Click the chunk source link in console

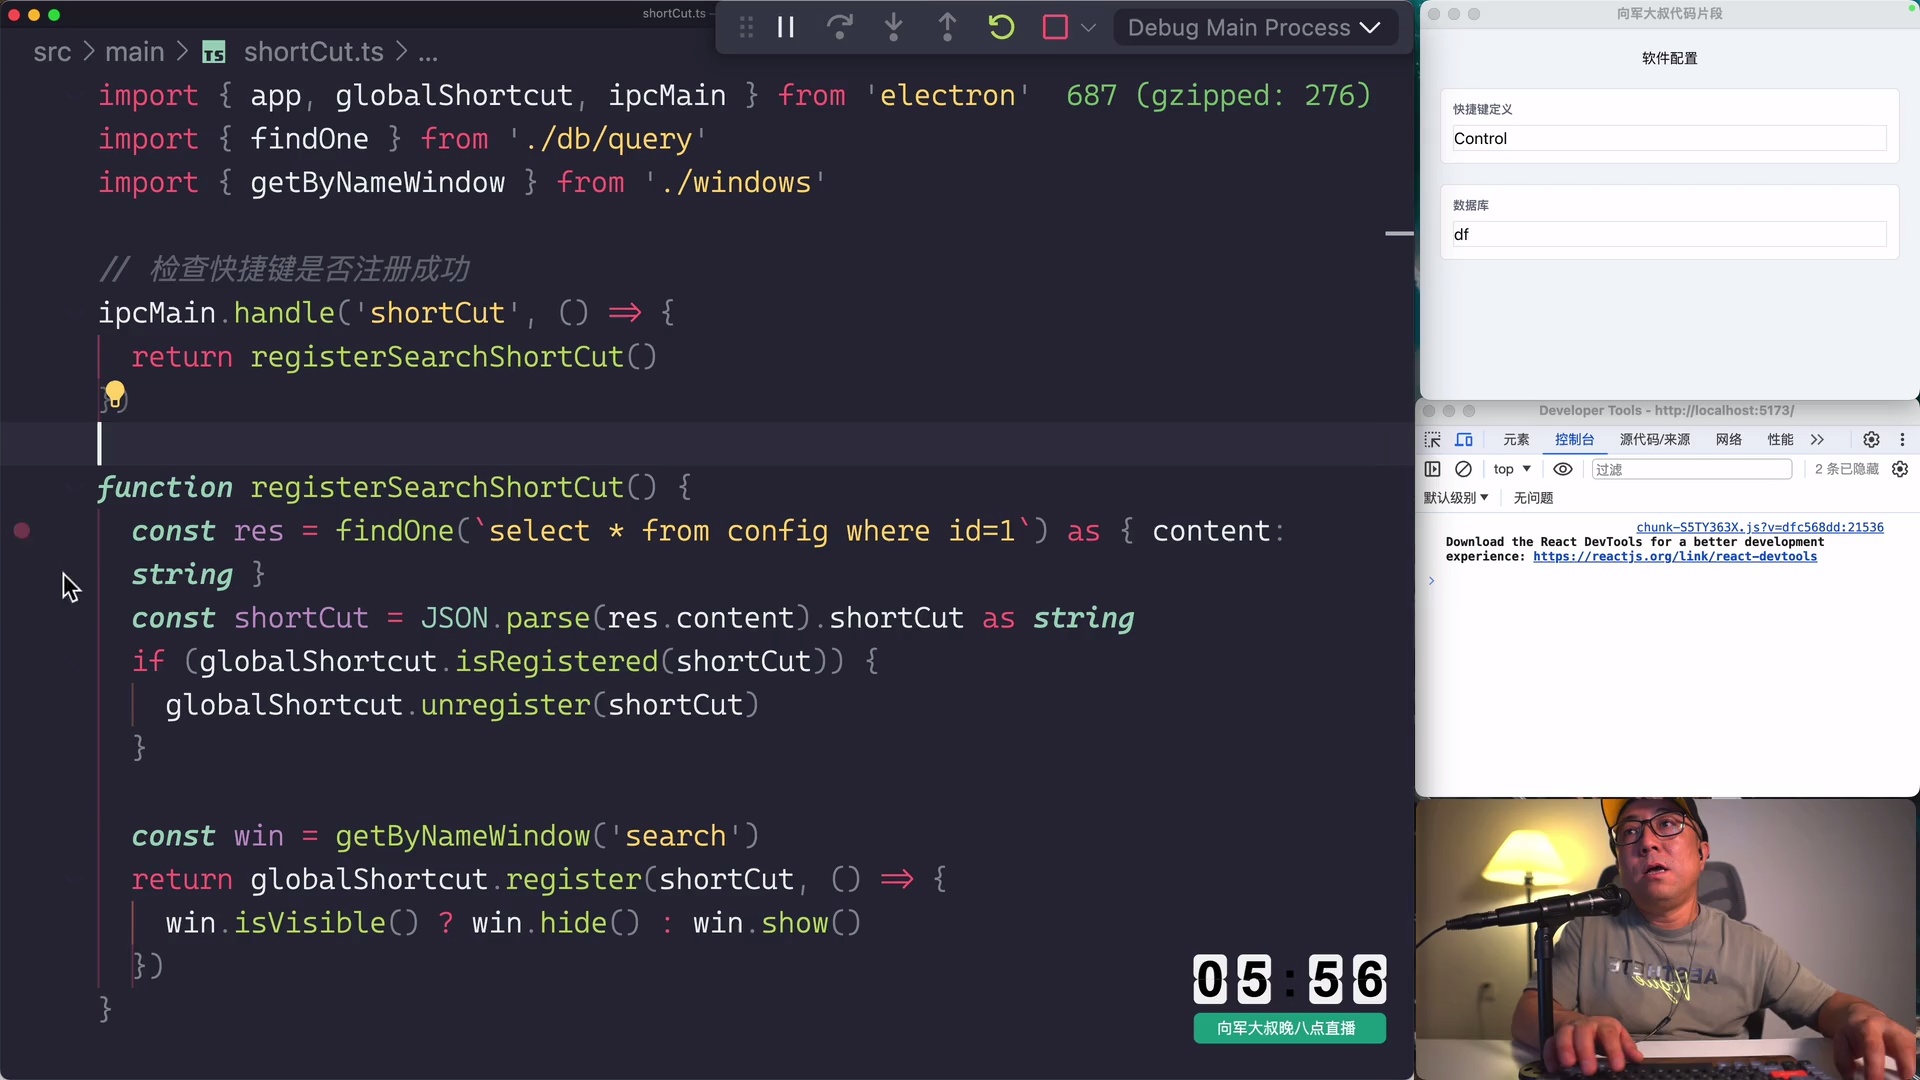point(1760,527)
